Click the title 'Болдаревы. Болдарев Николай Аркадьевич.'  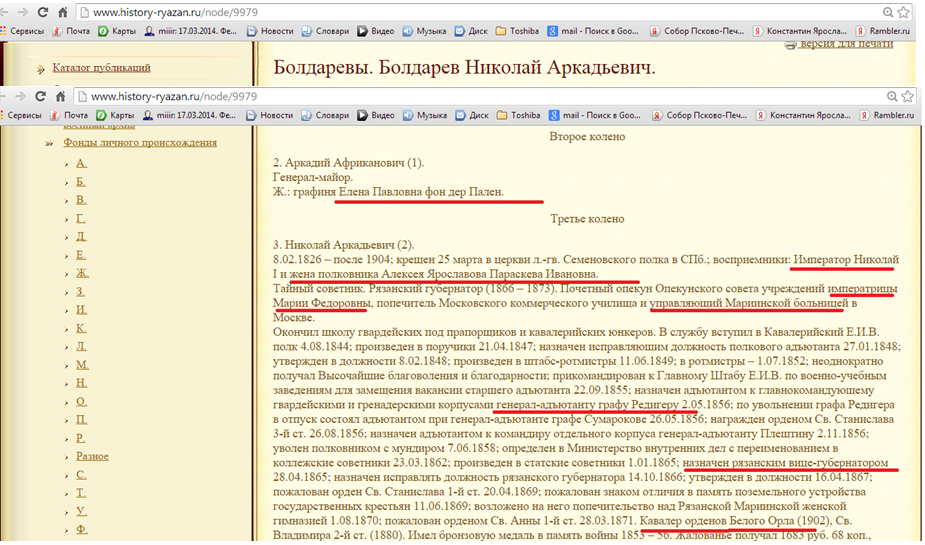(x=464, y=67)
